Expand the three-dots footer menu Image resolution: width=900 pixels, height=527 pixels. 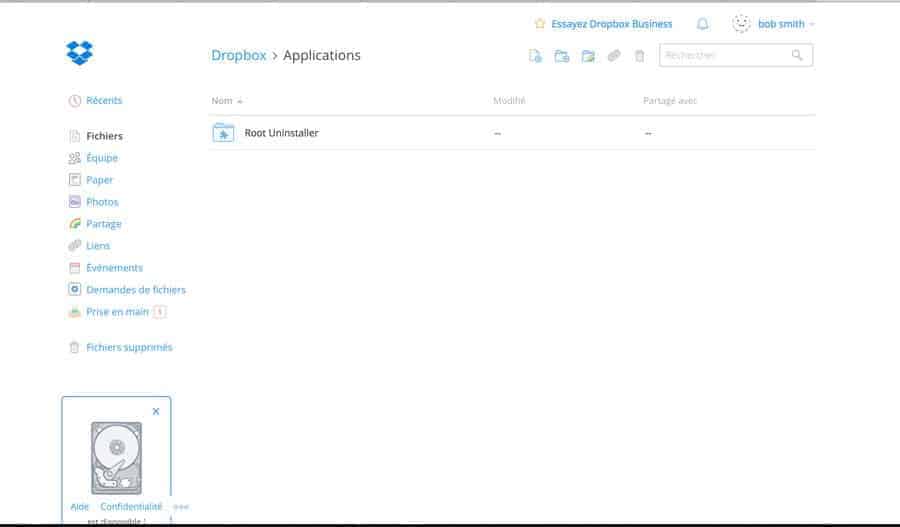[x=181, y=507]
